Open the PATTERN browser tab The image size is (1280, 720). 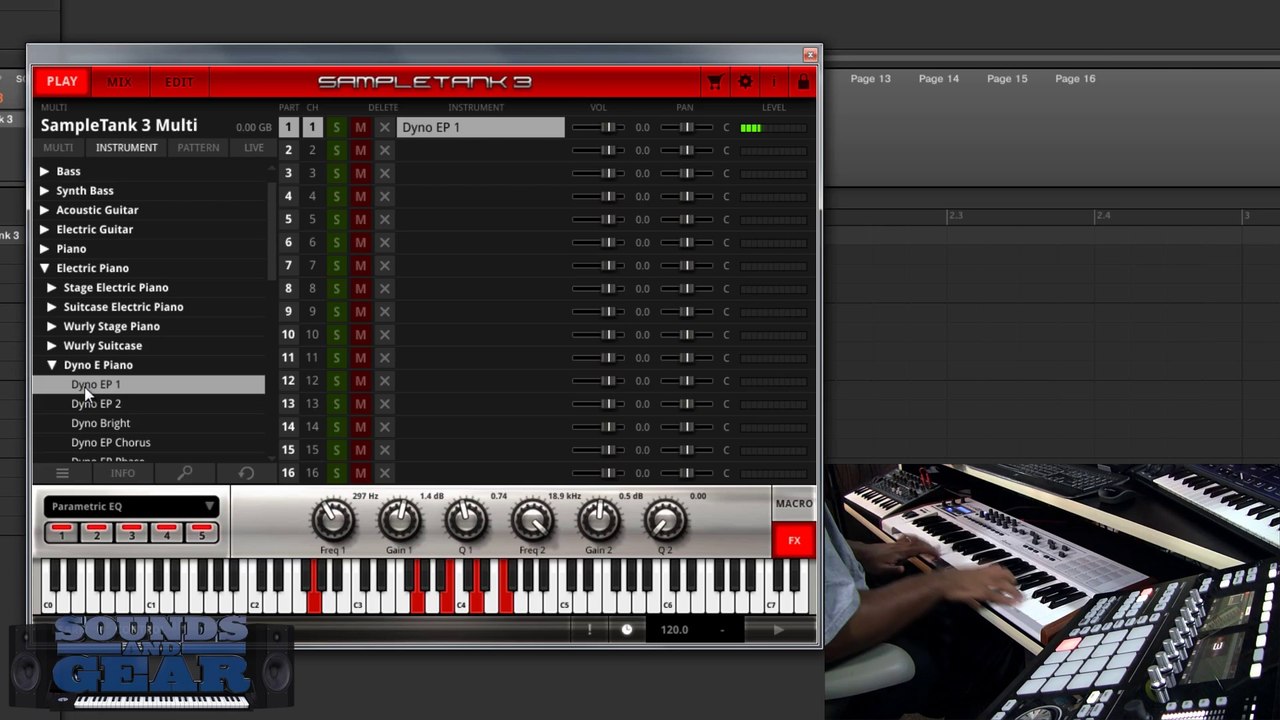point(198,148)
